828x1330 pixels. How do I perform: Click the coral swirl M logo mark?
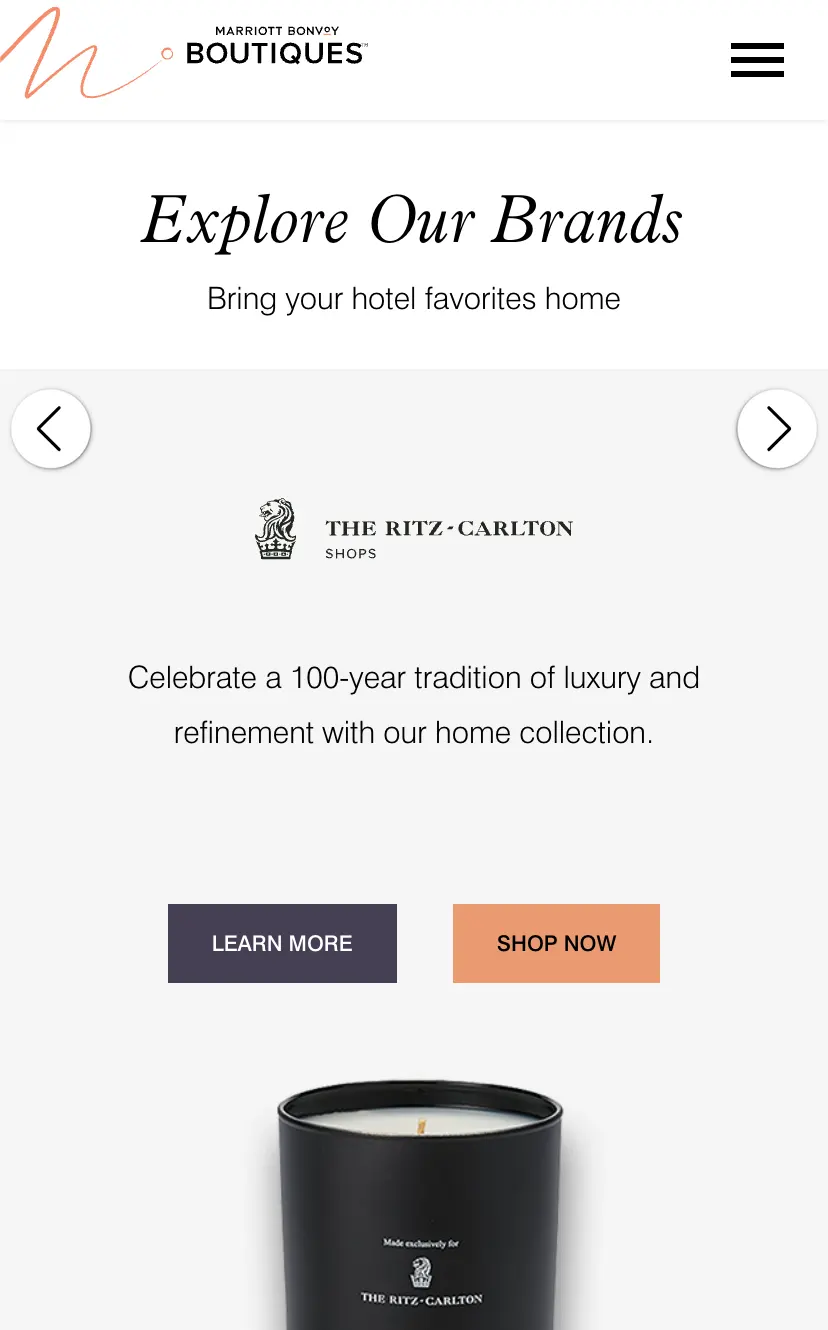point(58,55)
